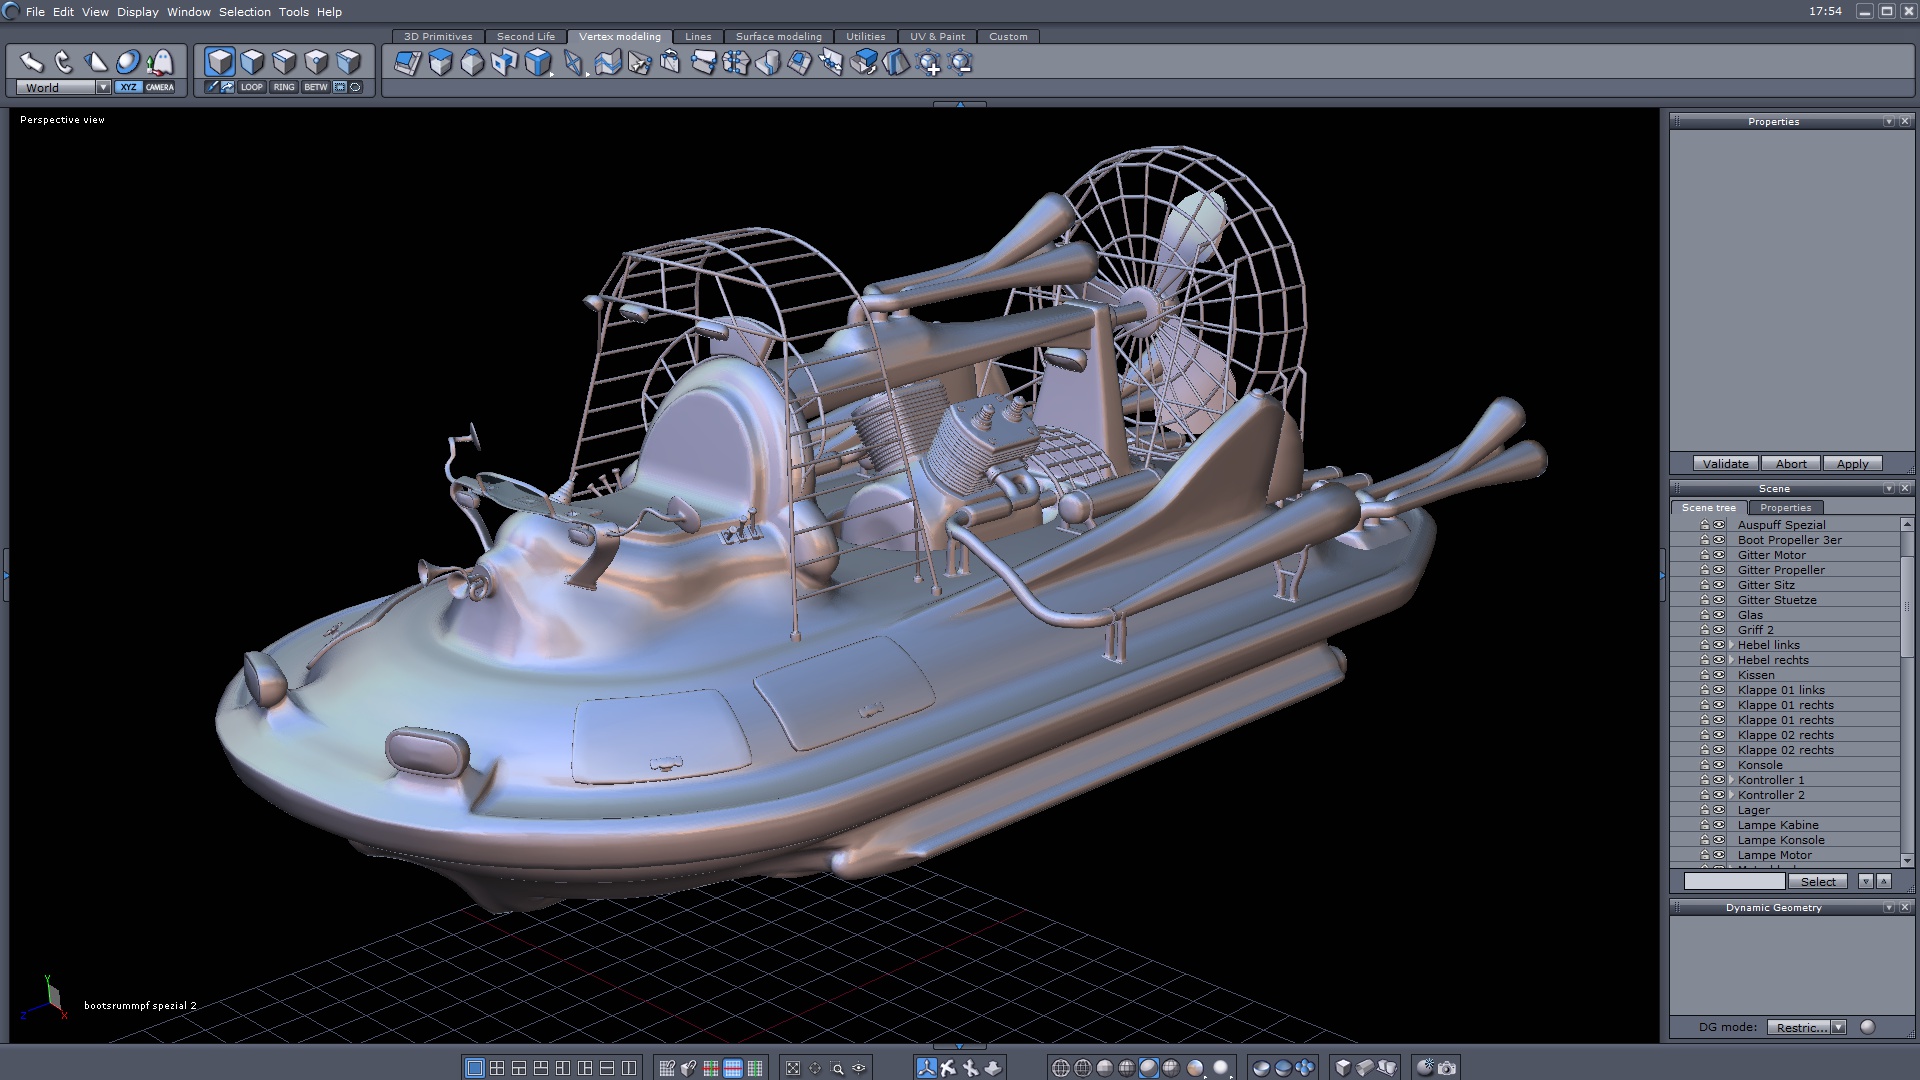Switch to single viewport layout

pos(475,1068)
